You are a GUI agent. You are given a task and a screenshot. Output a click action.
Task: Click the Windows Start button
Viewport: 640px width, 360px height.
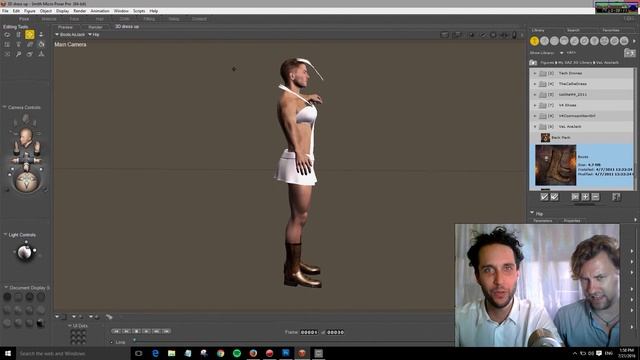tap(7, 353)
